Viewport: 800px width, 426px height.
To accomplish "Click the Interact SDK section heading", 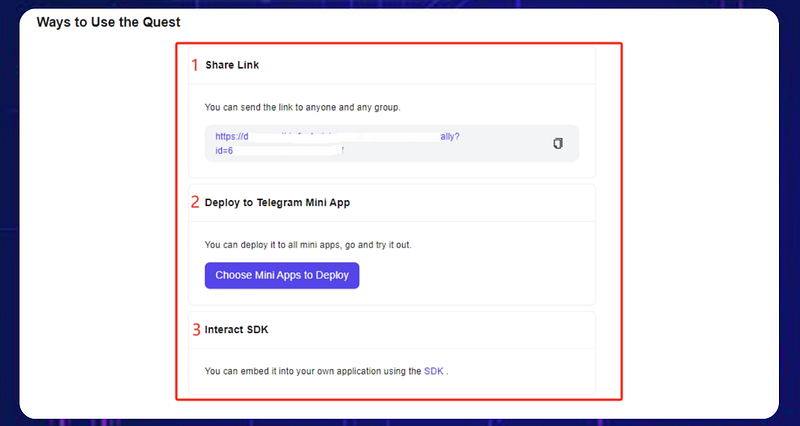I will [x=236, y=330].
